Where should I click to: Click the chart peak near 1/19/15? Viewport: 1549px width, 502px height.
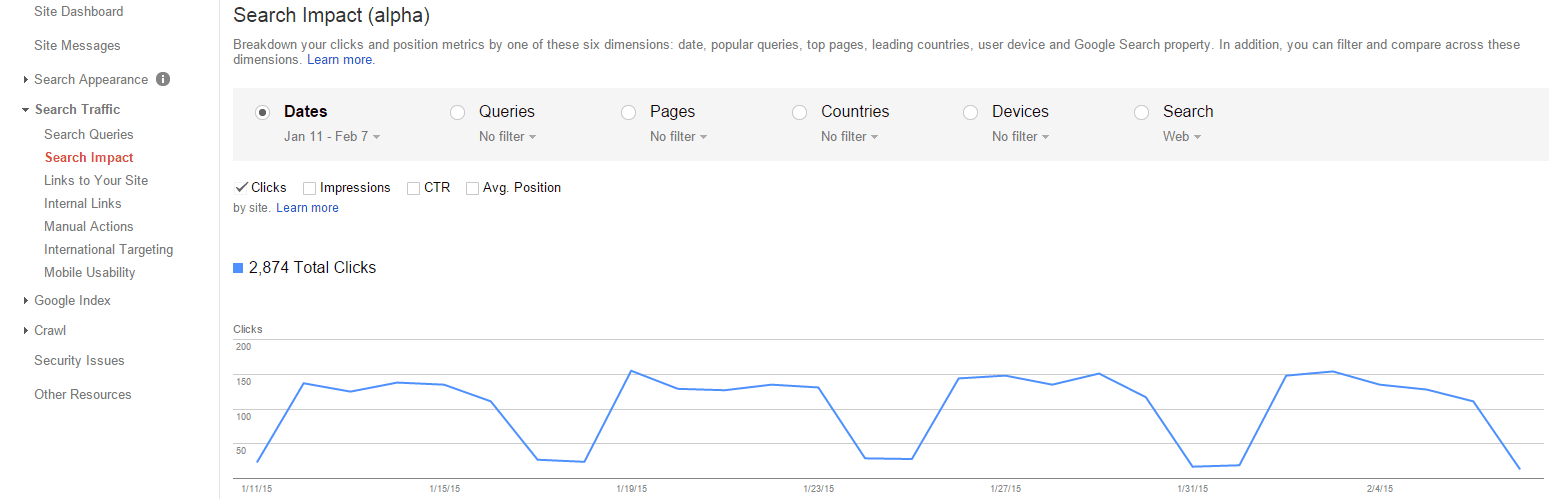631,371
